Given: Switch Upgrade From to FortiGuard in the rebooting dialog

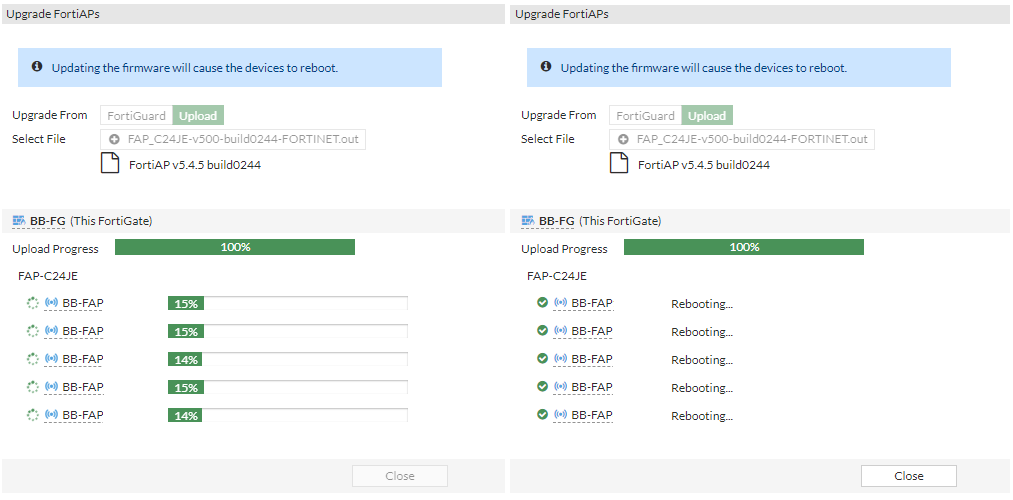Looking at the screenshot, I should pyautogui.click(x=645, y=116).
